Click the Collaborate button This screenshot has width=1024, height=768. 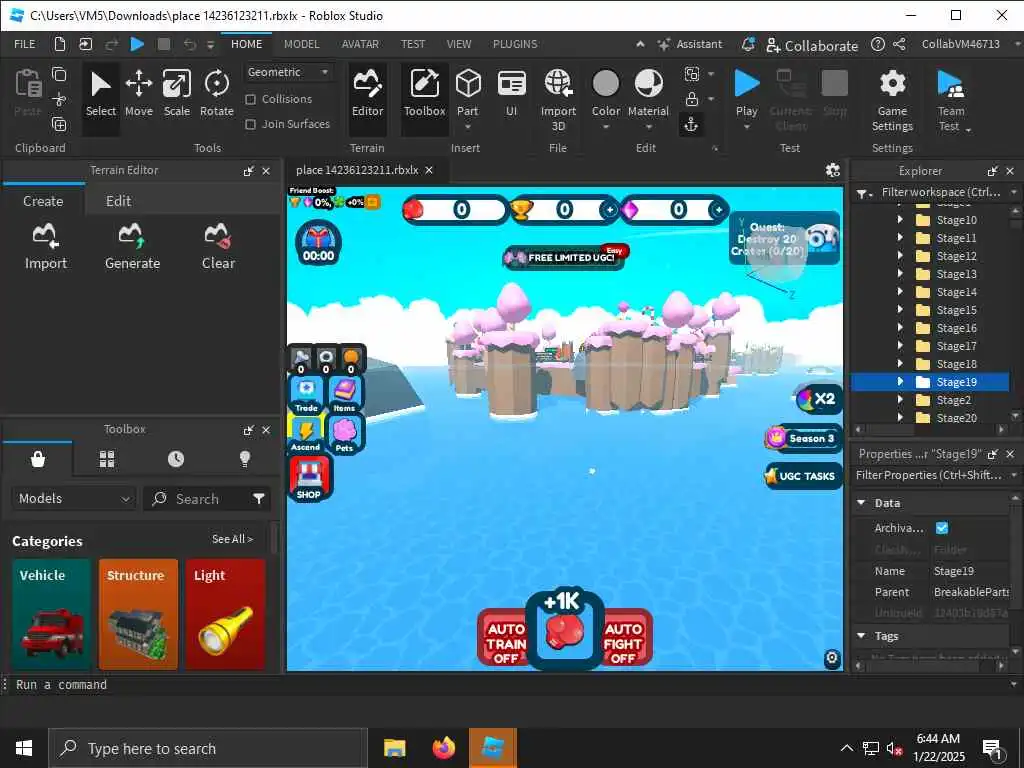[x=812, y=46]
